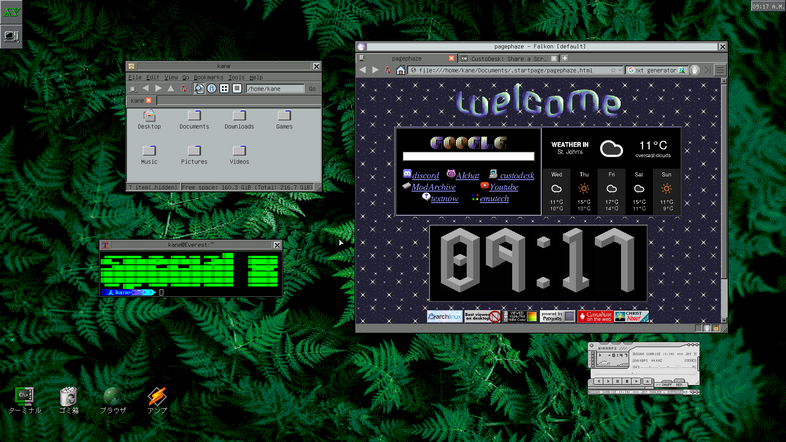
Task: Click the Canadian on the web badge
Action: click(x=595, y=316)
